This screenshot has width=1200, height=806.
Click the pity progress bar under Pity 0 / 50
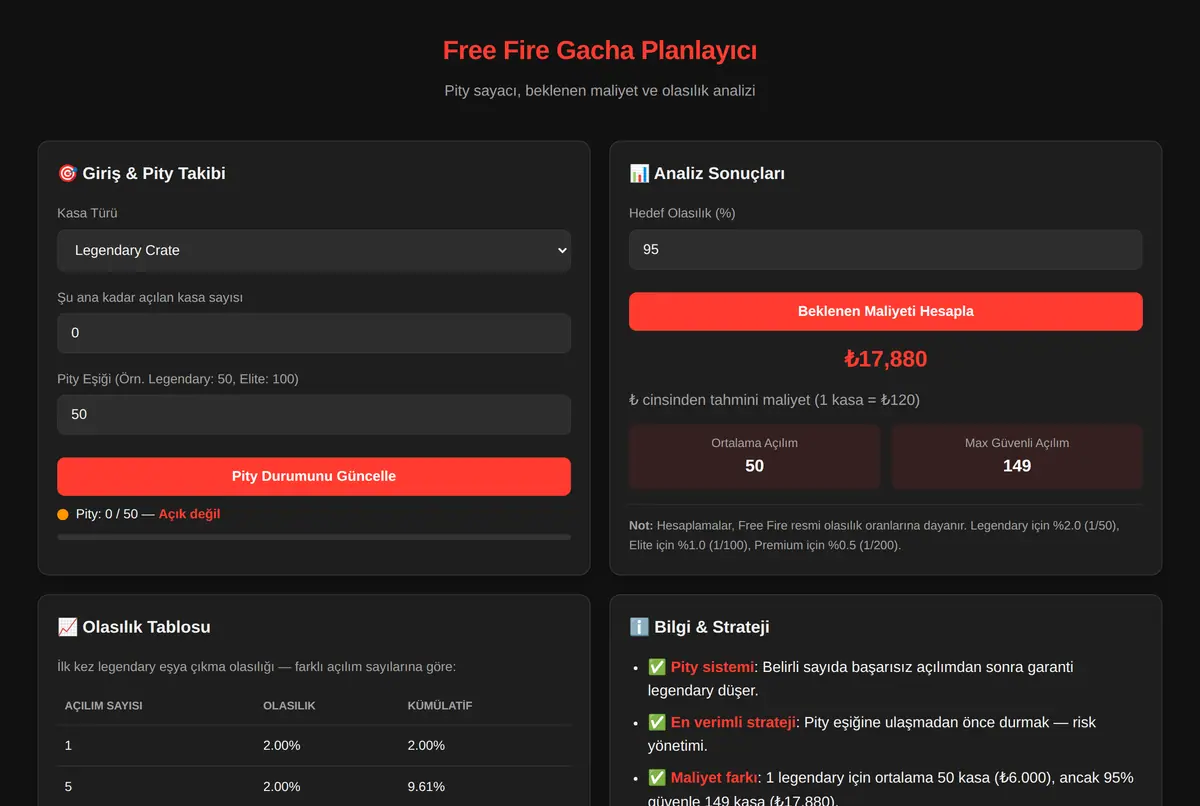point(314,537)
